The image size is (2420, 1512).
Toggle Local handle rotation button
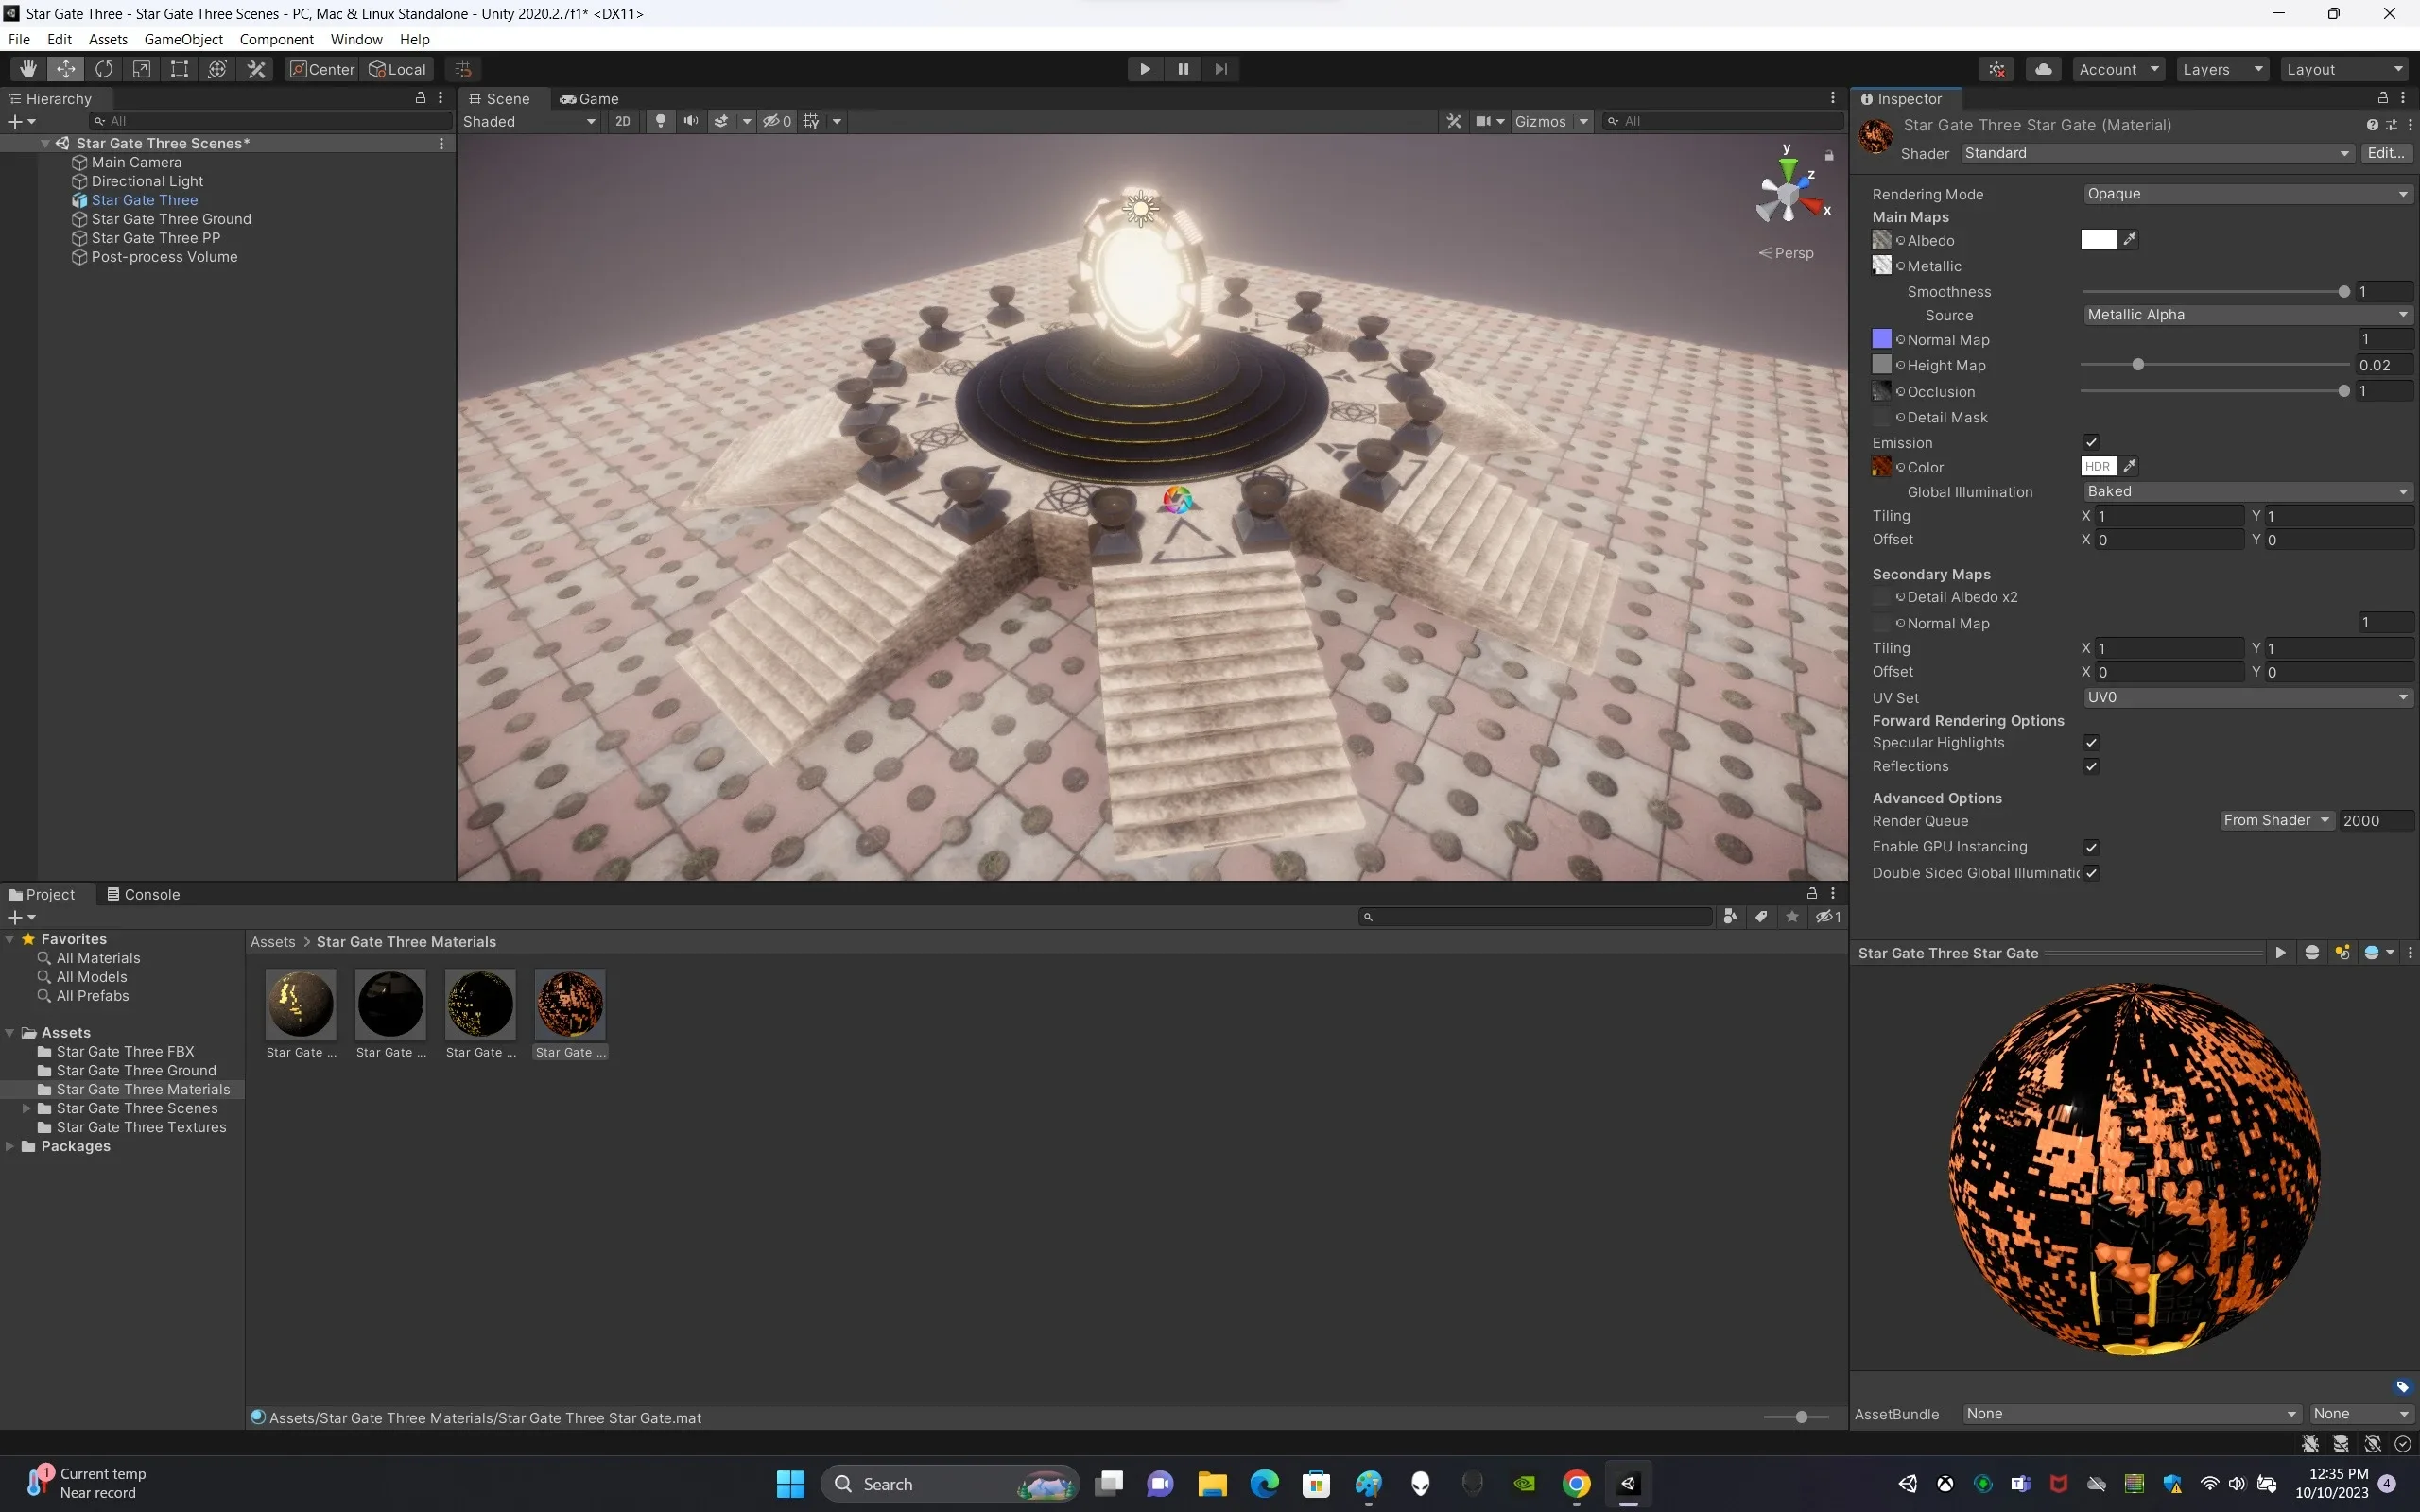click(x=398, y=69)
